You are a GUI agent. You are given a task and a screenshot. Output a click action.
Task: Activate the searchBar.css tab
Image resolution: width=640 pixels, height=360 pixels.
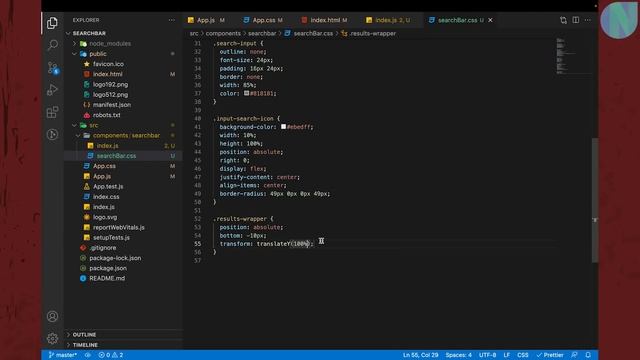(457, 20)
